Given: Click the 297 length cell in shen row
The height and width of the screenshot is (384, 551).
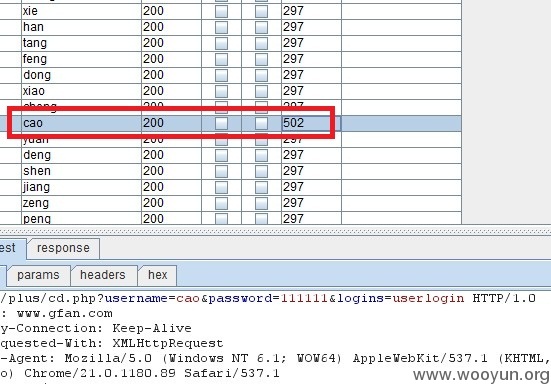Looking at the screenshot, I should pyautogui.click(x=311, y=171).
